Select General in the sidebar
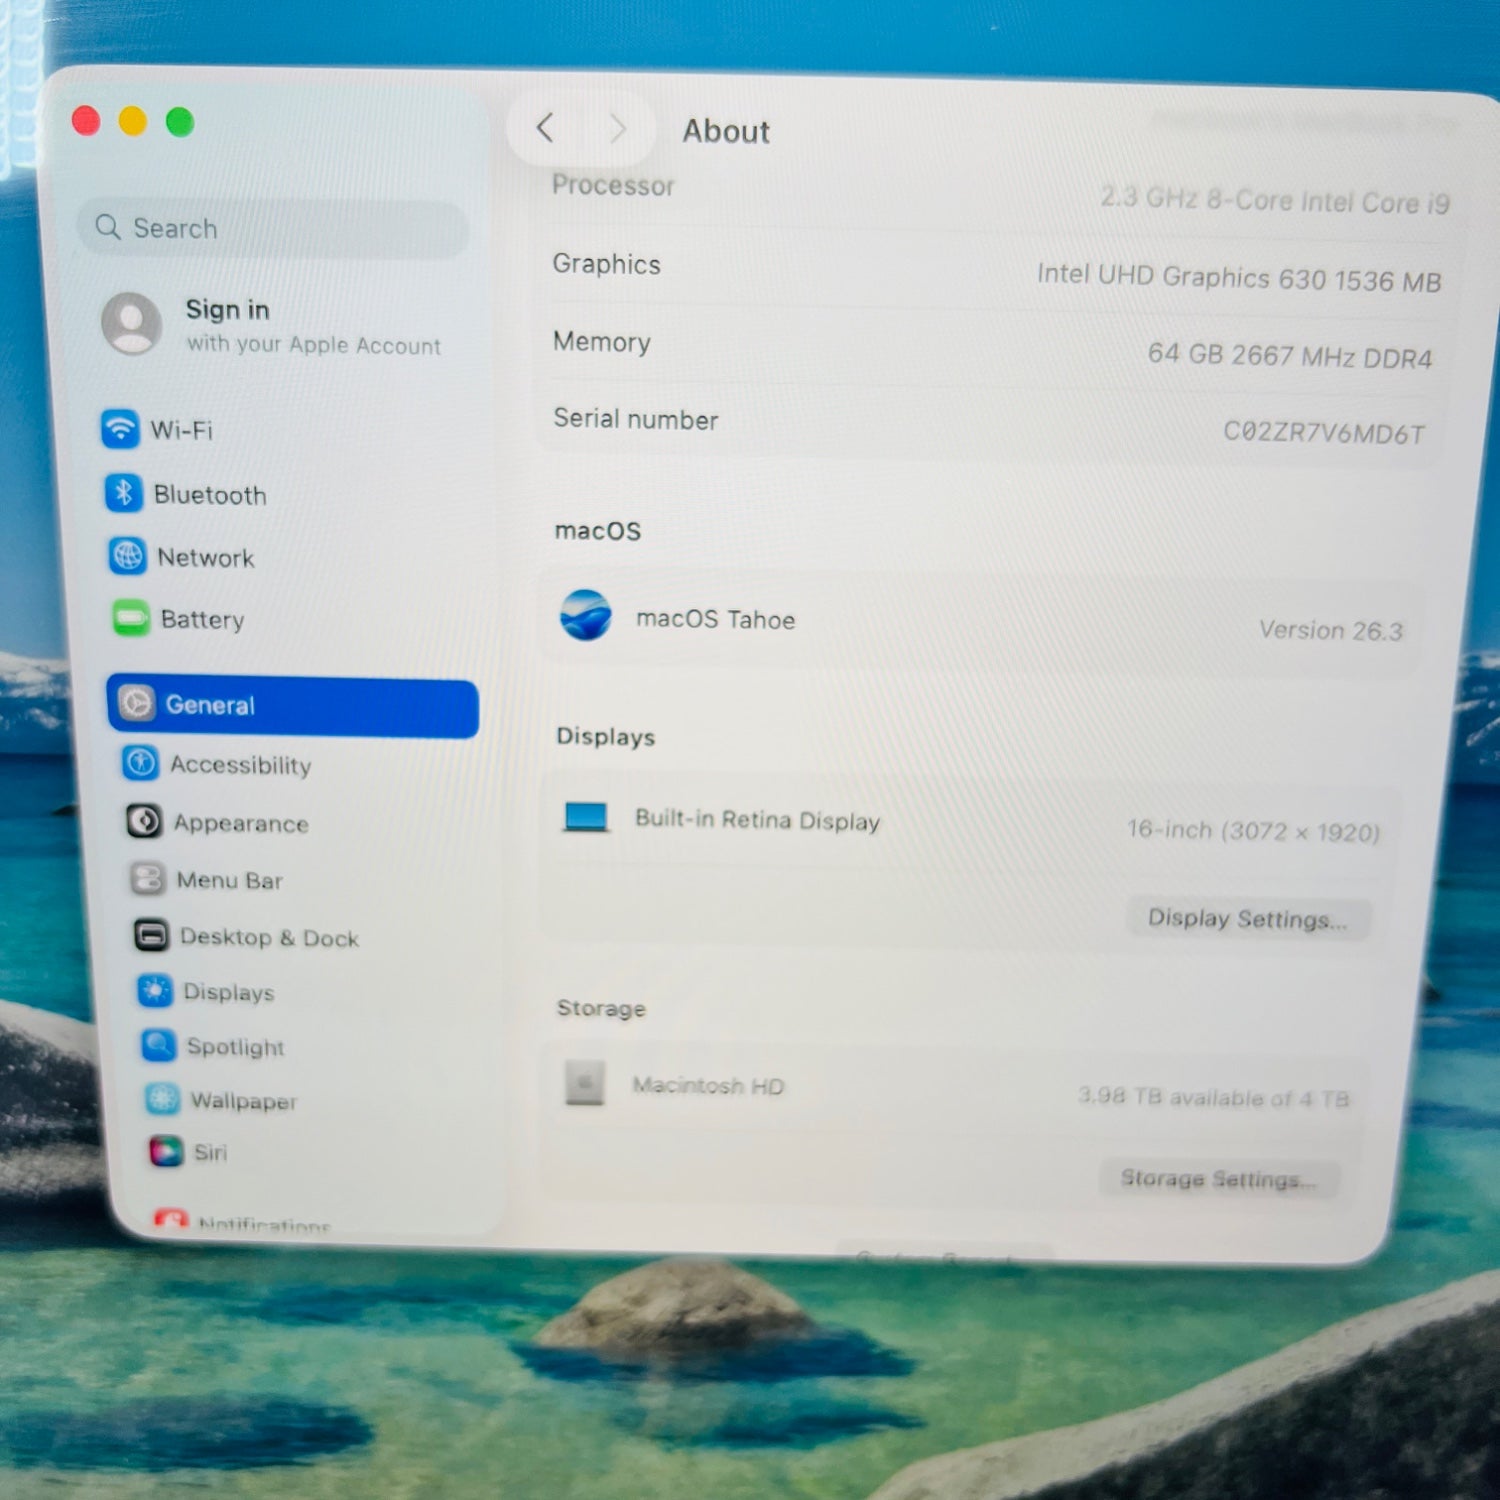This screenshot has height=1500, width=1500. click(x=292, y=706)
